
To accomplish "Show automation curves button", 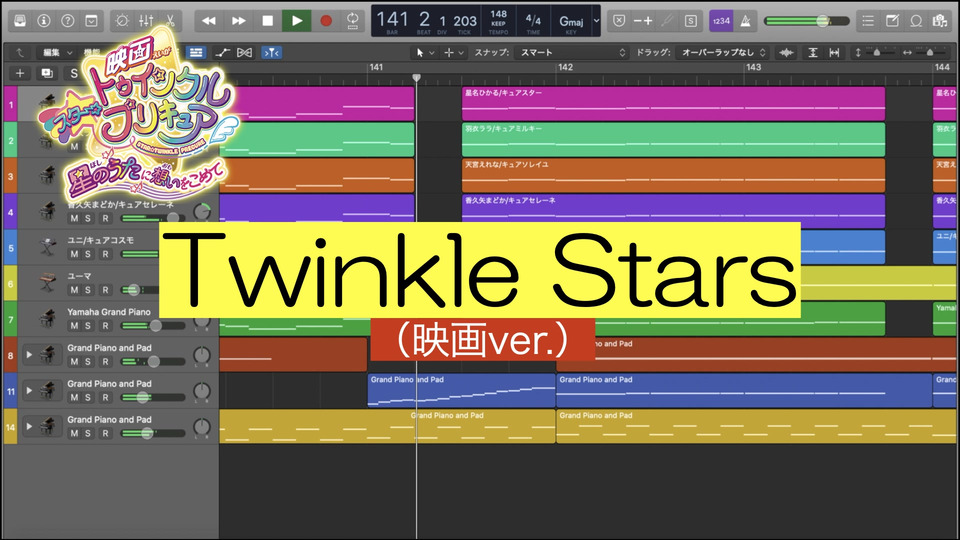I will tap(222, 53).
